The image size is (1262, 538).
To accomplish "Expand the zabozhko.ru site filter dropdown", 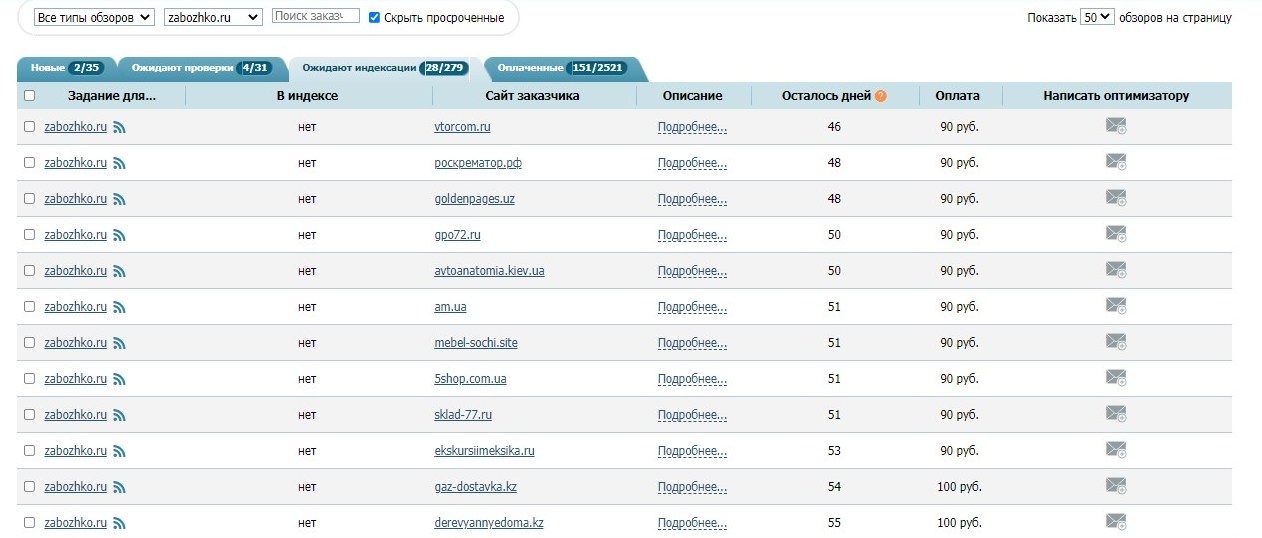I will (213, 17).
